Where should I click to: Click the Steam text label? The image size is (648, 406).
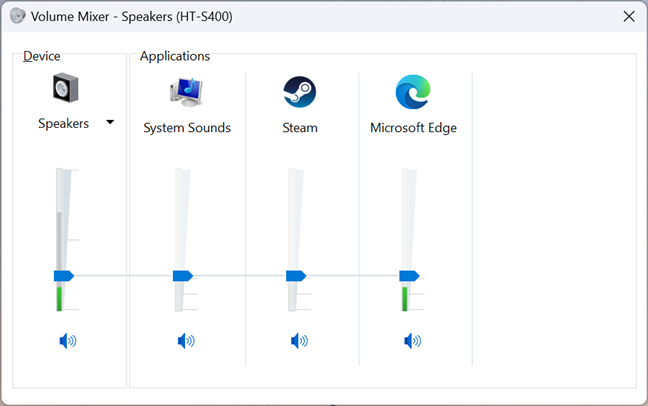[x=299, y=128]
